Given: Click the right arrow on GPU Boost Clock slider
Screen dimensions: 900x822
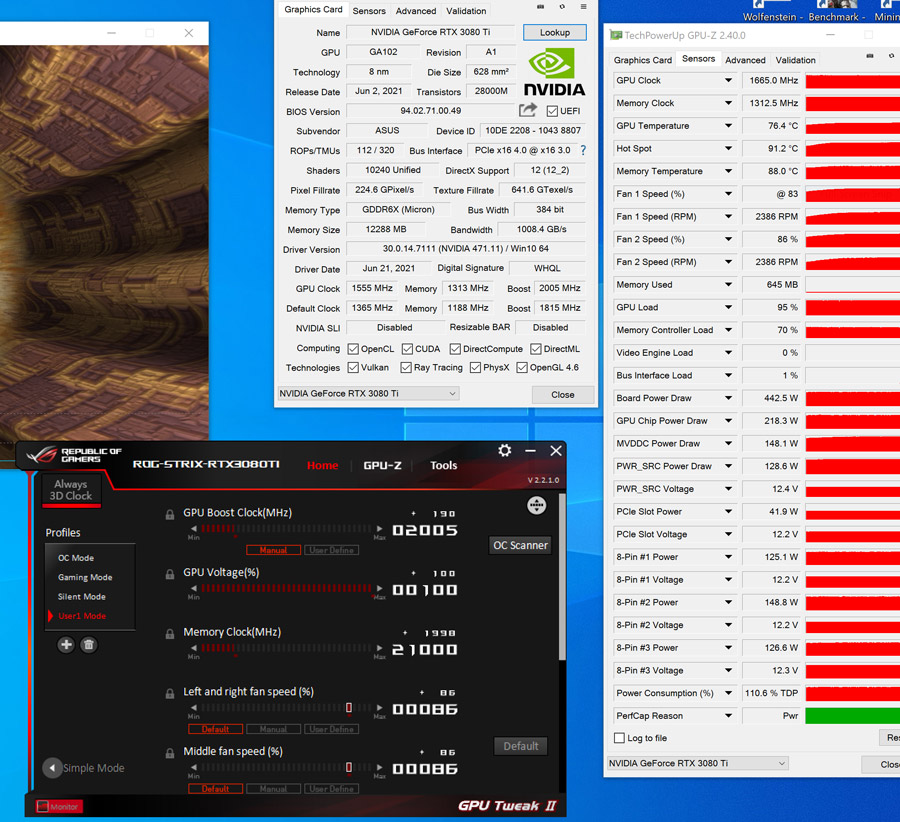Looking at the screenshot, I should [379, 528].
